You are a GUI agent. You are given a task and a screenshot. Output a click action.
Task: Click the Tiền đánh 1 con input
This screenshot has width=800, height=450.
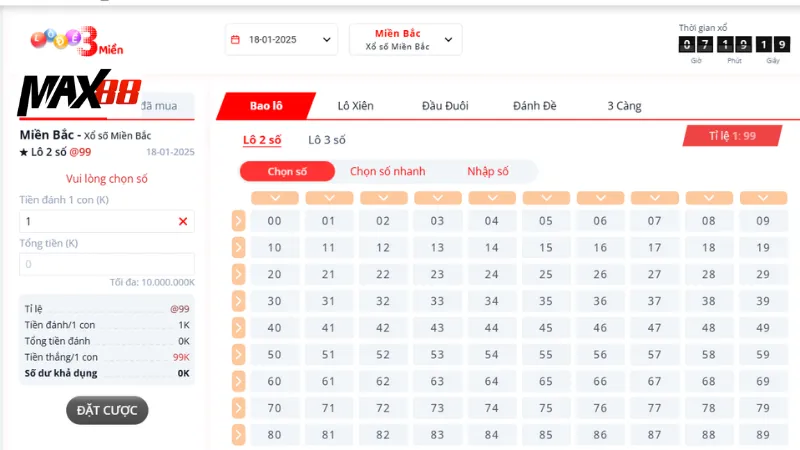[x=107, y=221]
